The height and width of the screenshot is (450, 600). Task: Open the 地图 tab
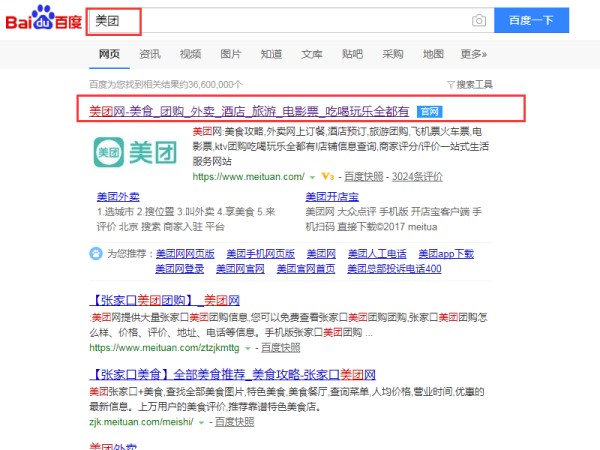click(433, 54)
